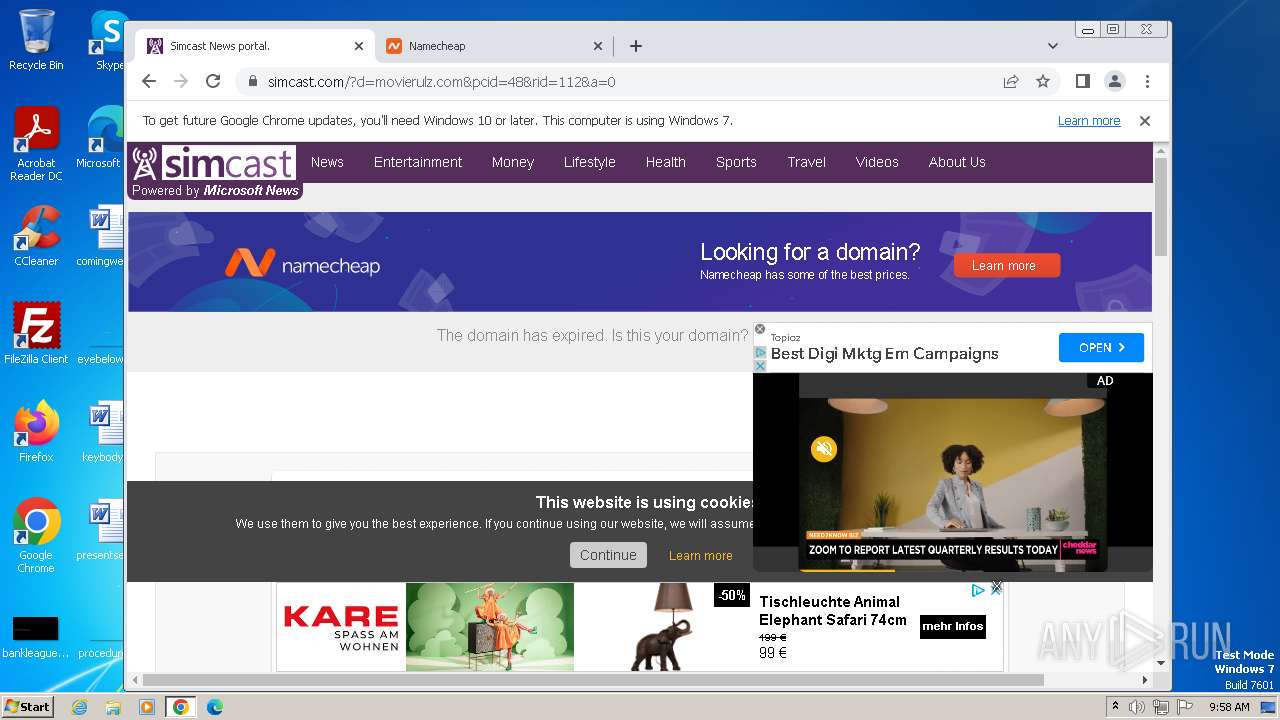The width and height of the screenshot is (1280, 720).
Task: Open the Travel menu item
Action: click(806, 162)
